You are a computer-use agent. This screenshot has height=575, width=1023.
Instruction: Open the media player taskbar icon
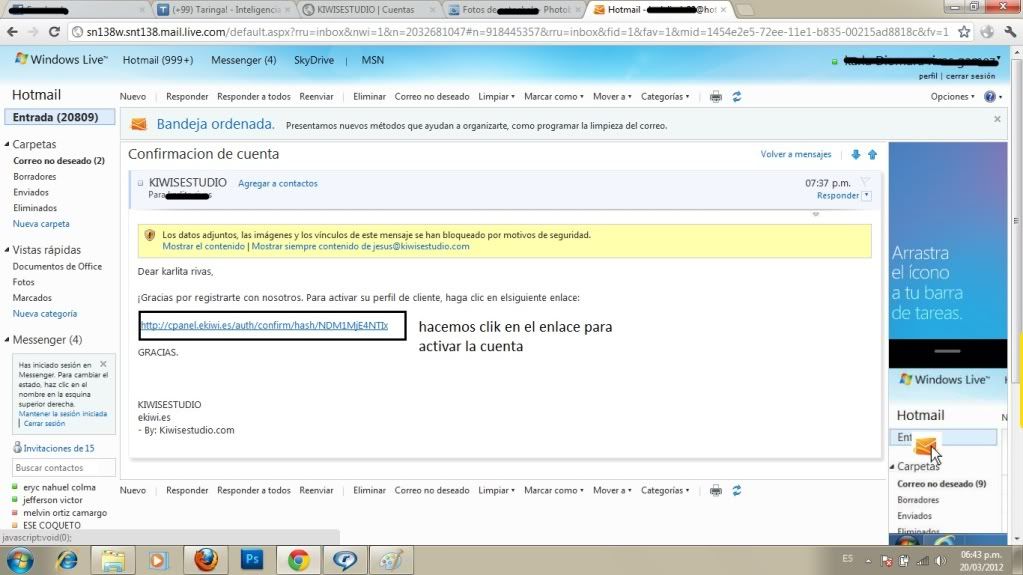click(159, 561)
